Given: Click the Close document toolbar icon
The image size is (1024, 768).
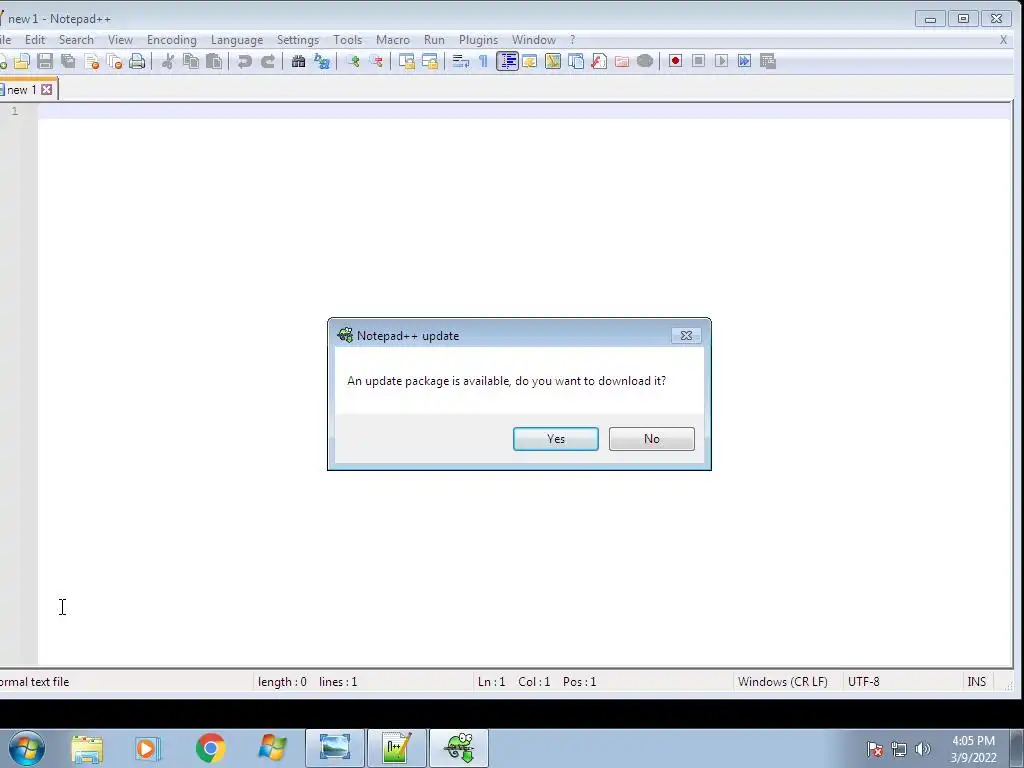Looking at the screenshot, I should [x=91, y=61].
